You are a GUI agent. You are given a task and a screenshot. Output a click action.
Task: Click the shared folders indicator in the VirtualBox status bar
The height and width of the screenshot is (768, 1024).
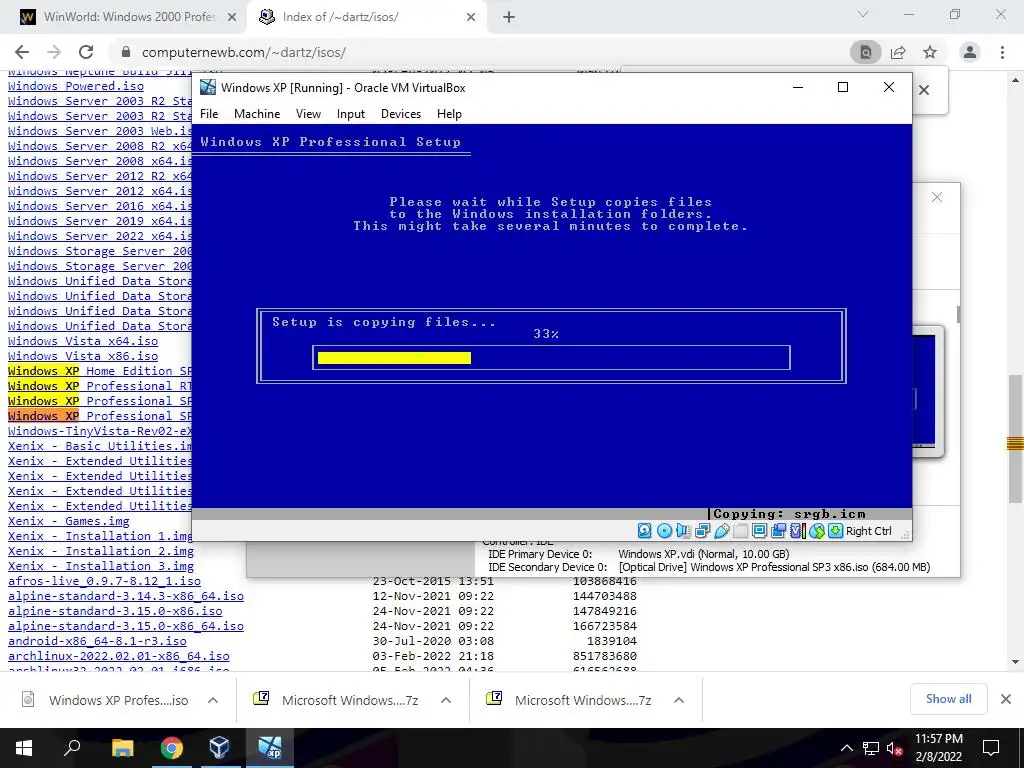(x=740, y=531)
